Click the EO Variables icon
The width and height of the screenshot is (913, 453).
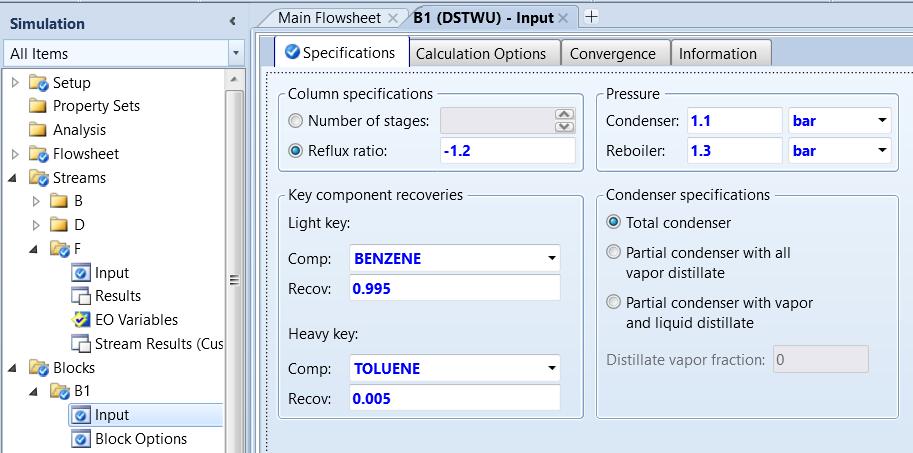click(81, 320)
